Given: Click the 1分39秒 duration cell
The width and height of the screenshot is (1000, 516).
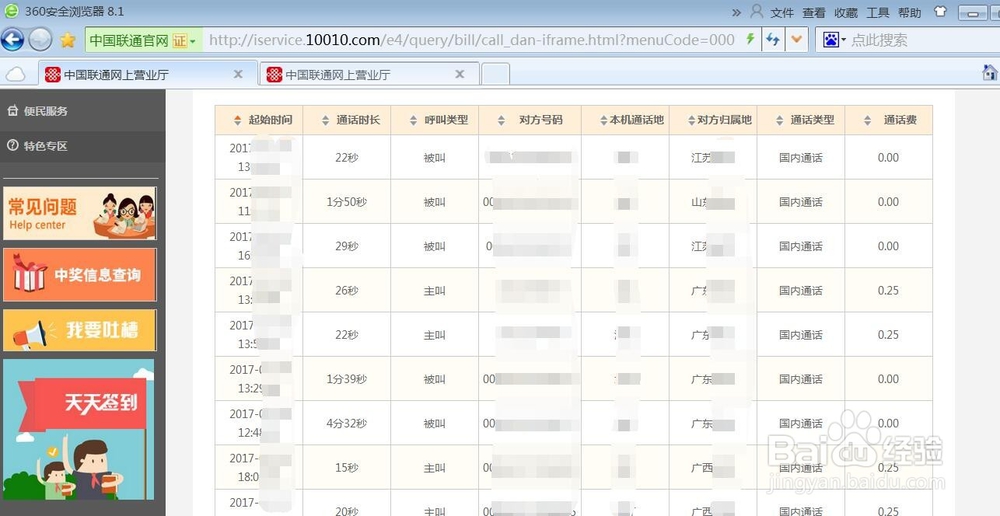Looking at the screenshot, I should (x=347, y=379).
